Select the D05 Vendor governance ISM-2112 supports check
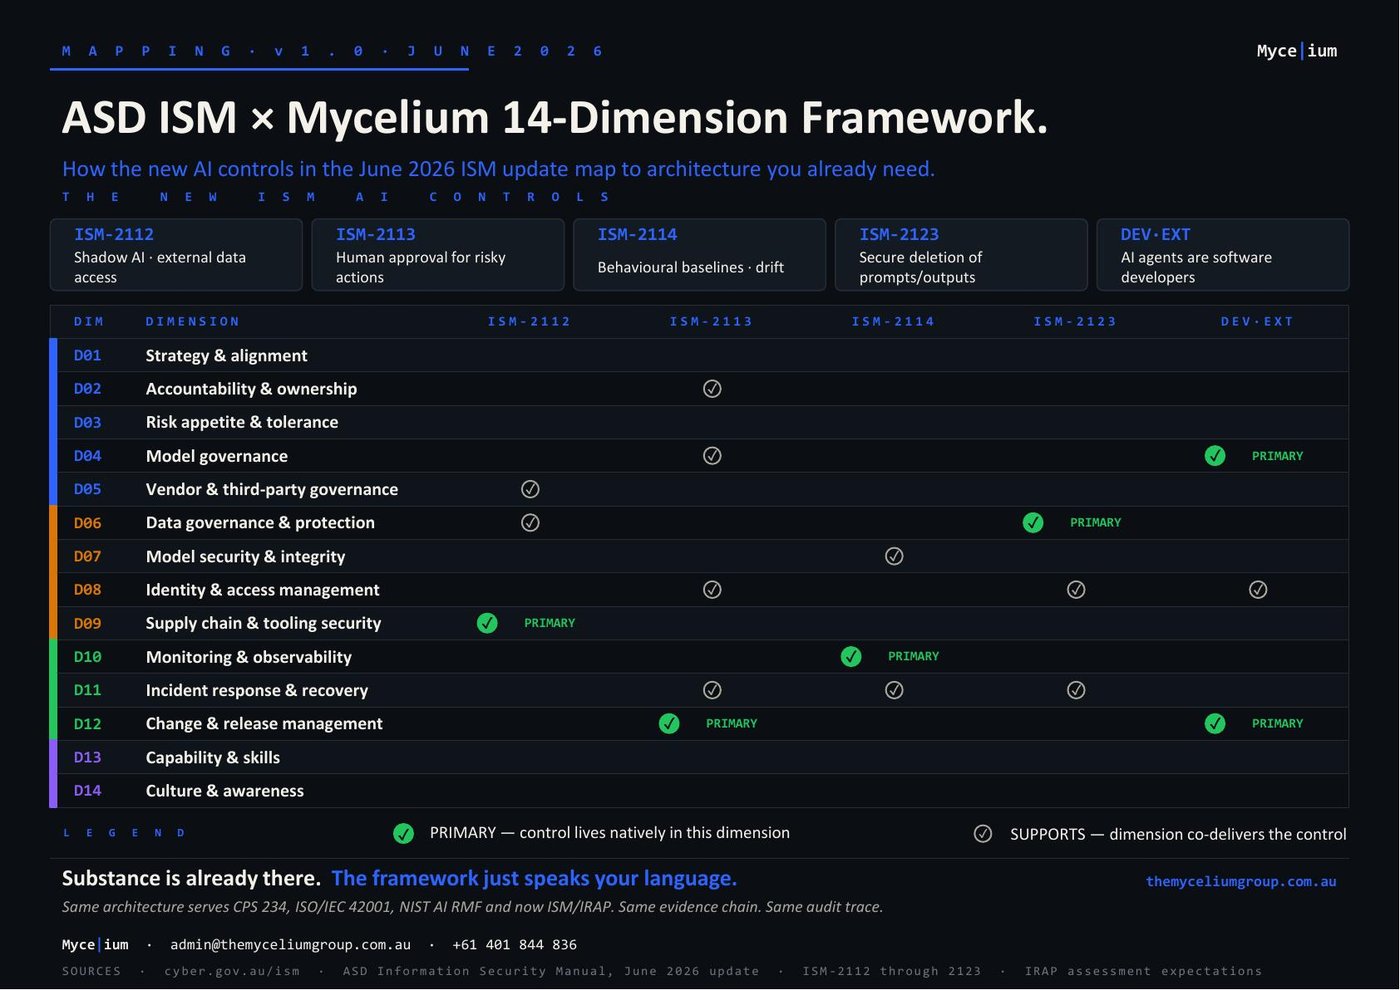The width and height of the screenshot is (1400, 990). pos(530,489)
